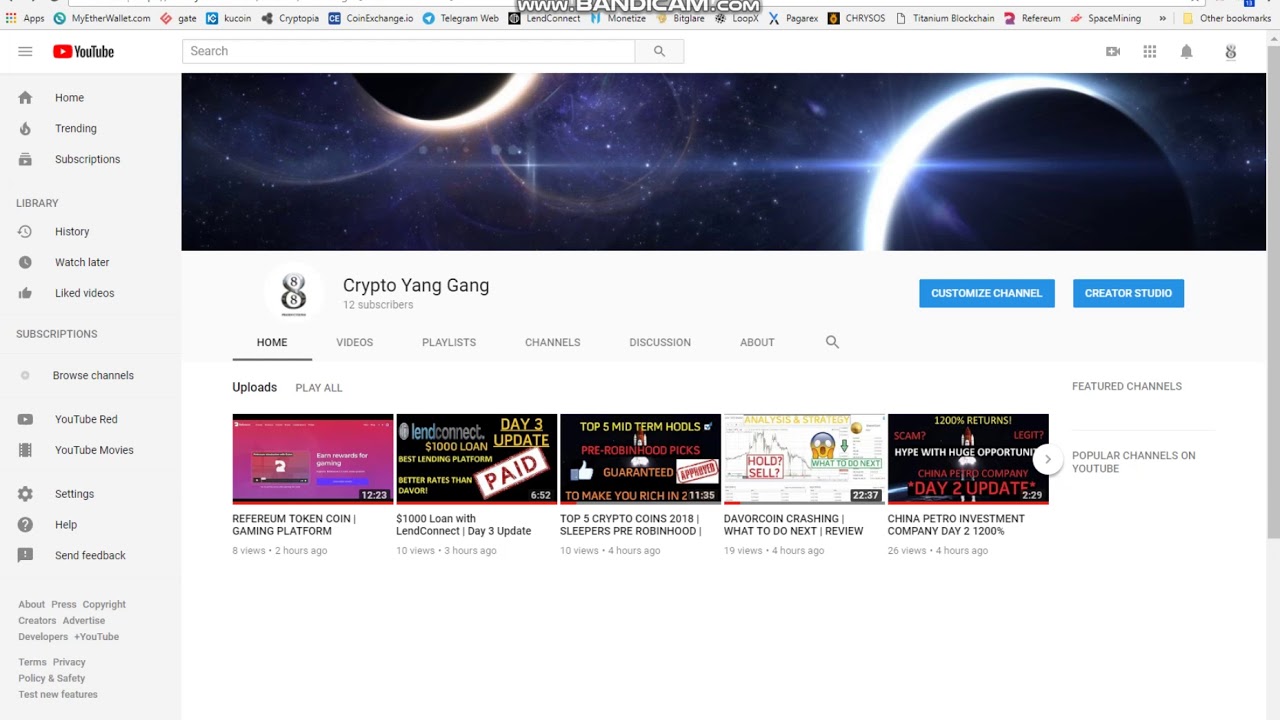Open the Advertise footer link

(x=84, y=620)
